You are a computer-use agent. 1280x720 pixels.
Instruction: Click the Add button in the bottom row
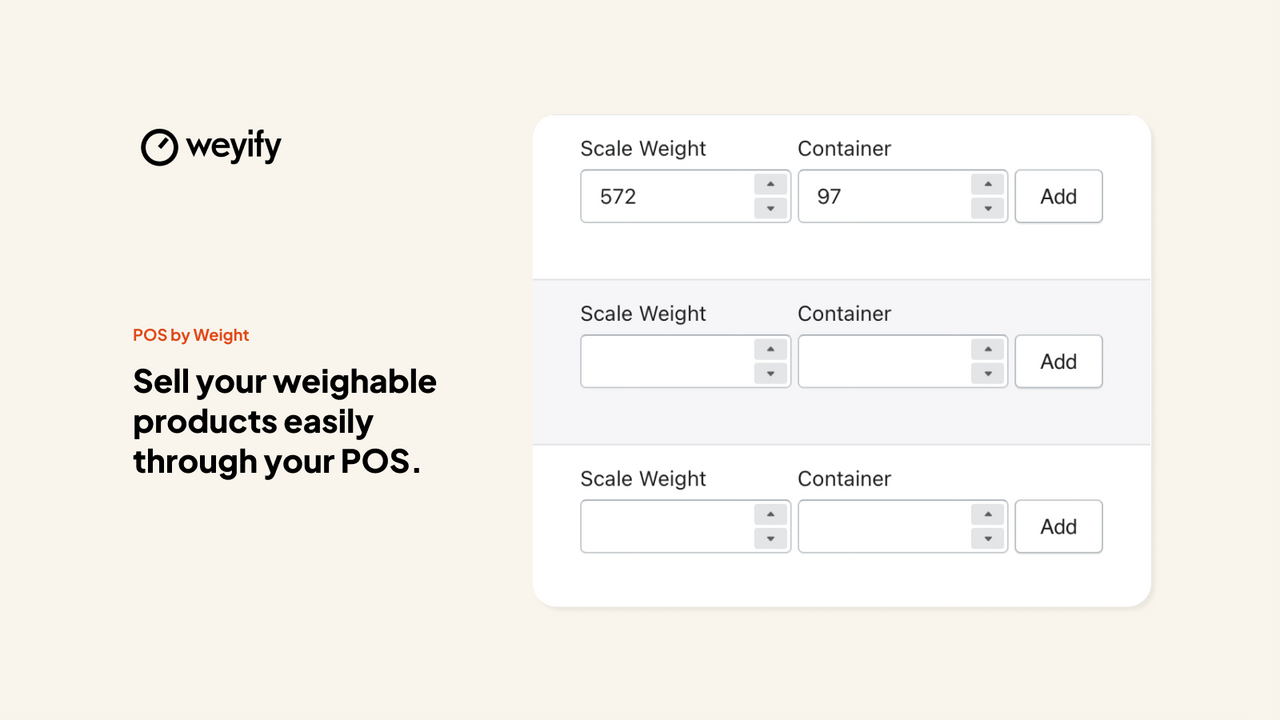tap(1058, 526)
